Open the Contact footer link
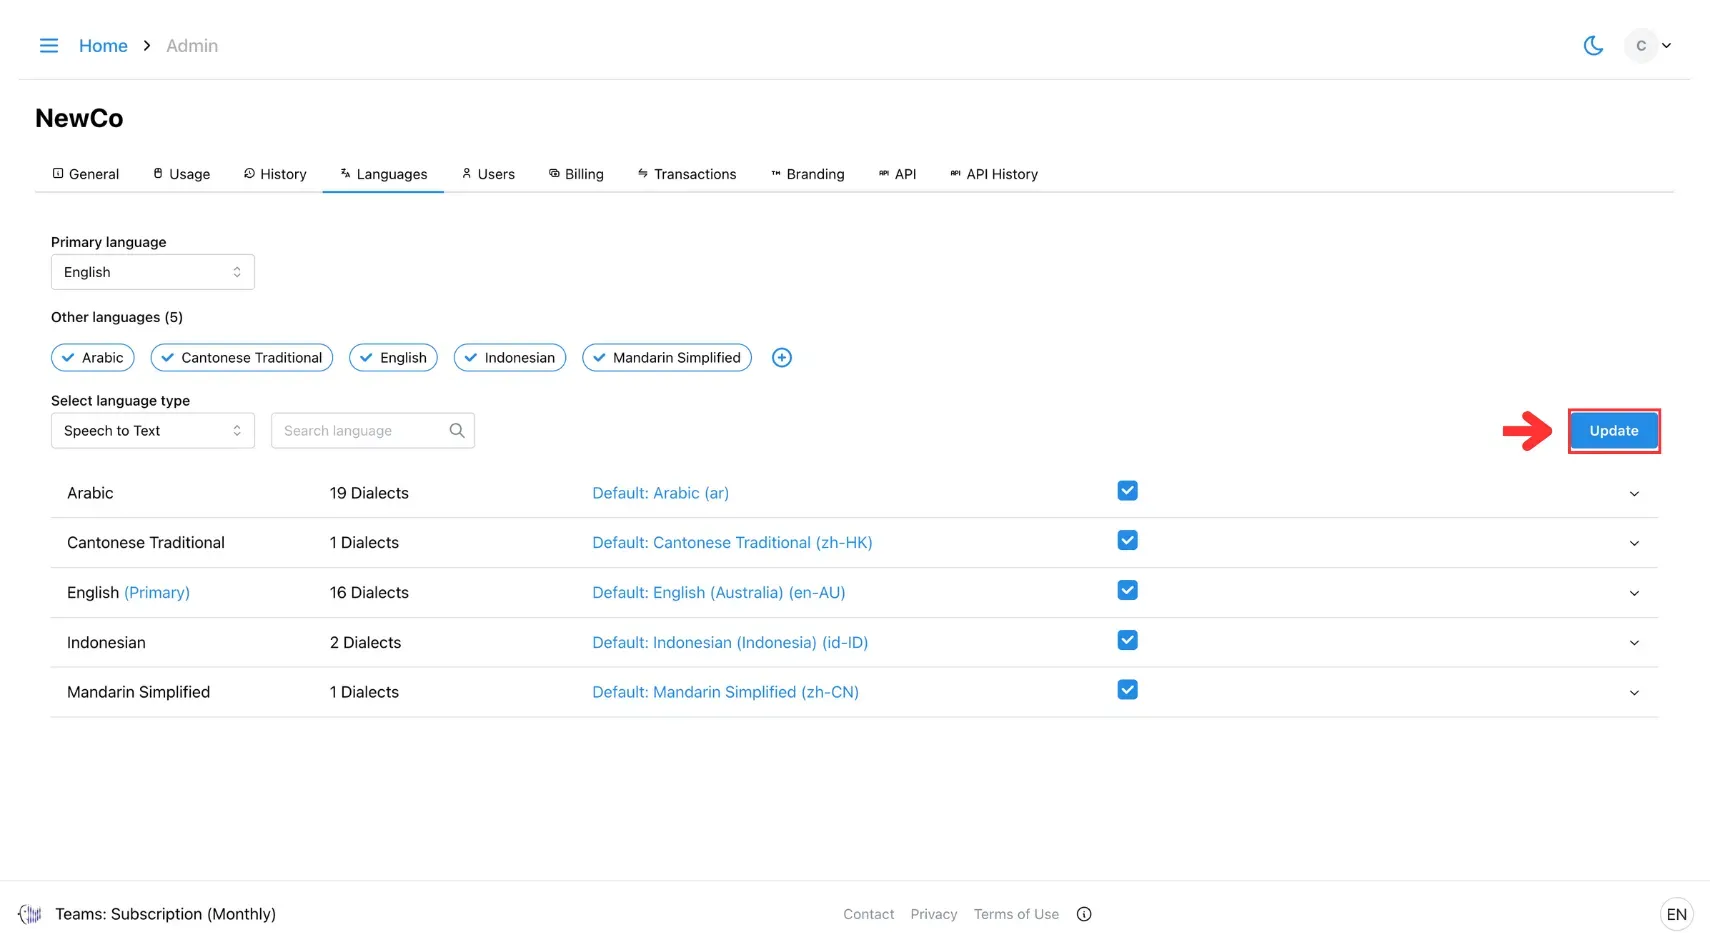 click(868, 914)
